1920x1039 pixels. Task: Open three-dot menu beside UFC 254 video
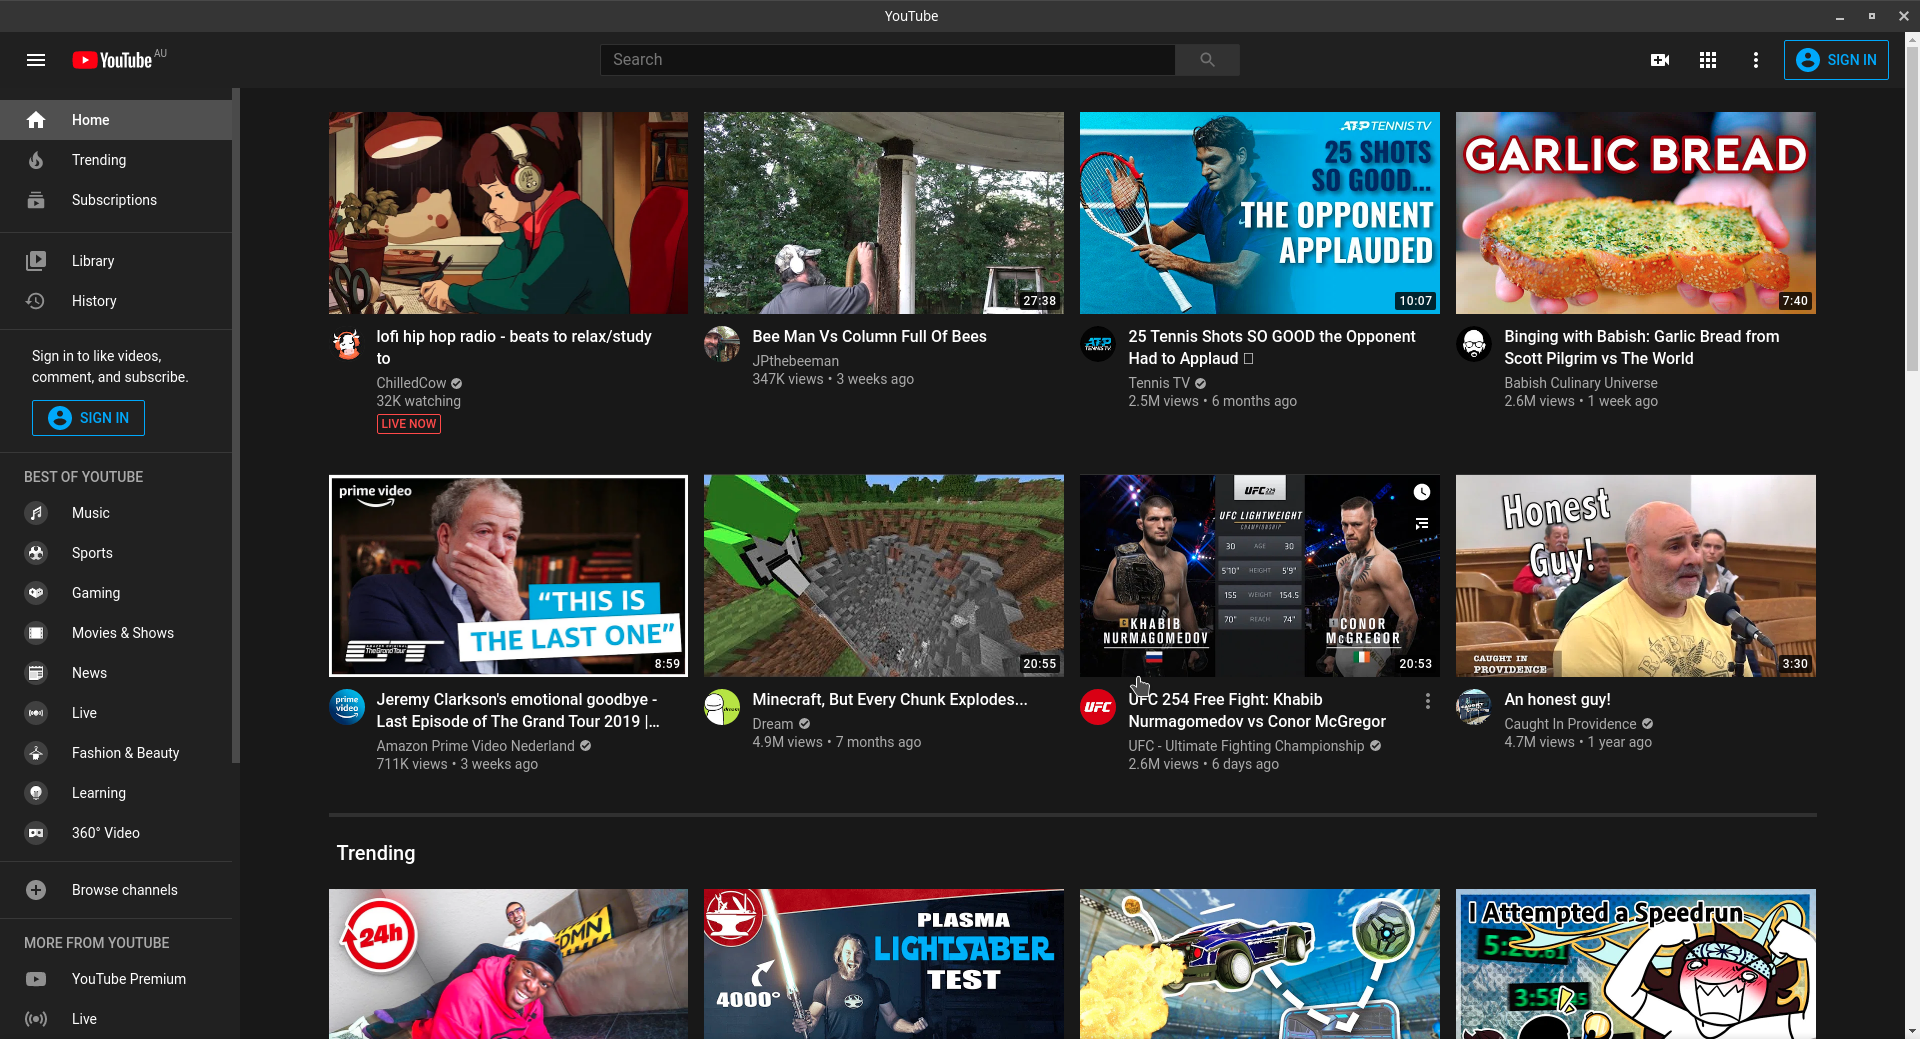(1428, 702)
